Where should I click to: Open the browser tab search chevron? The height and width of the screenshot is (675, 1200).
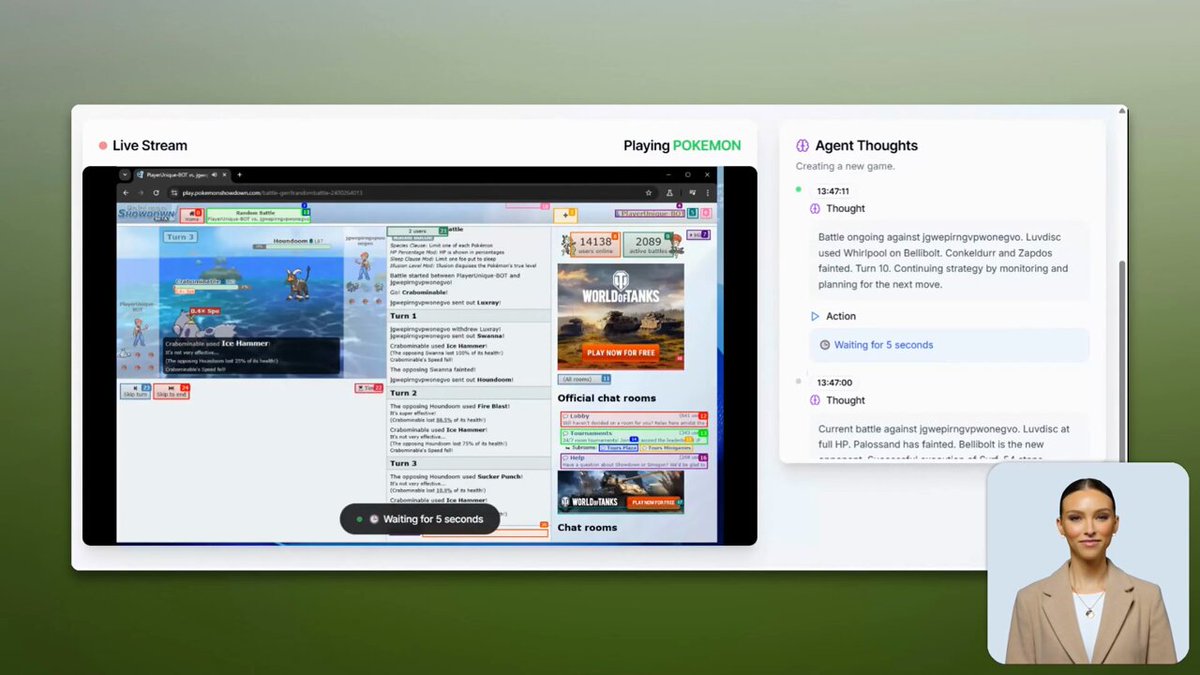125,175
